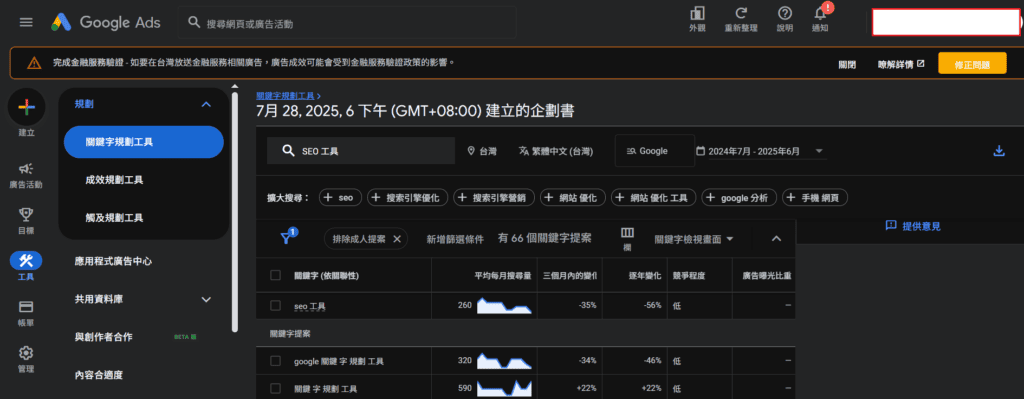Click 瞭解詳情 link in banner
The image size is (1024, 399).
901,64
